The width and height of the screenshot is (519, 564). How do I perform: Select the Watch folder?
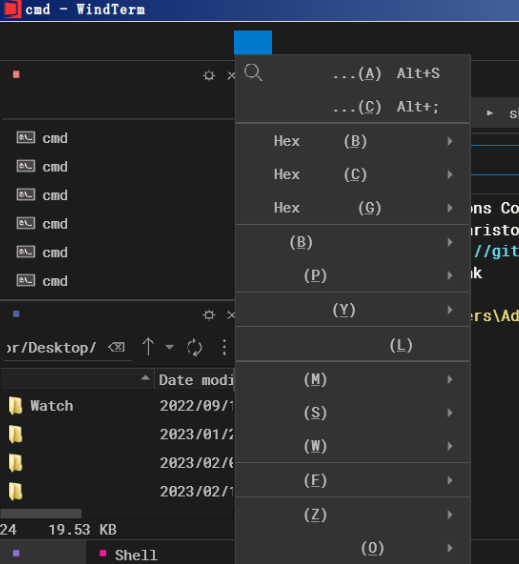[x=117, y=406]
